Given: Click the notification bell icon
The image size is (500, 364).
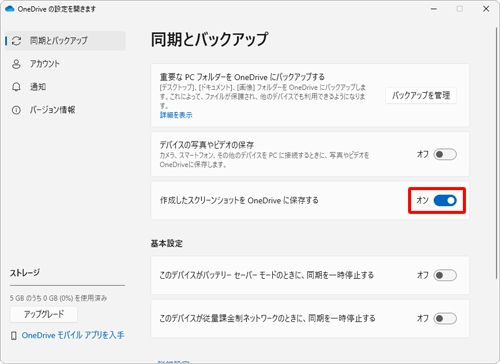Looking at the screenshot, I should [x=16, y=87].
